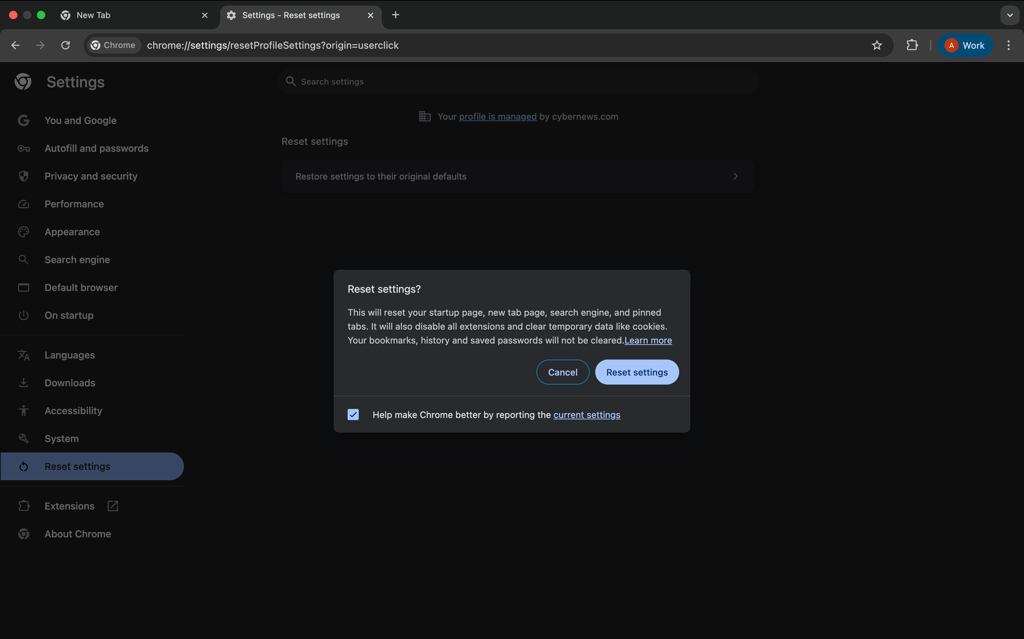Open the Learn more link
The width and height of the screenshot is (1024, 639).
[648, 340]
